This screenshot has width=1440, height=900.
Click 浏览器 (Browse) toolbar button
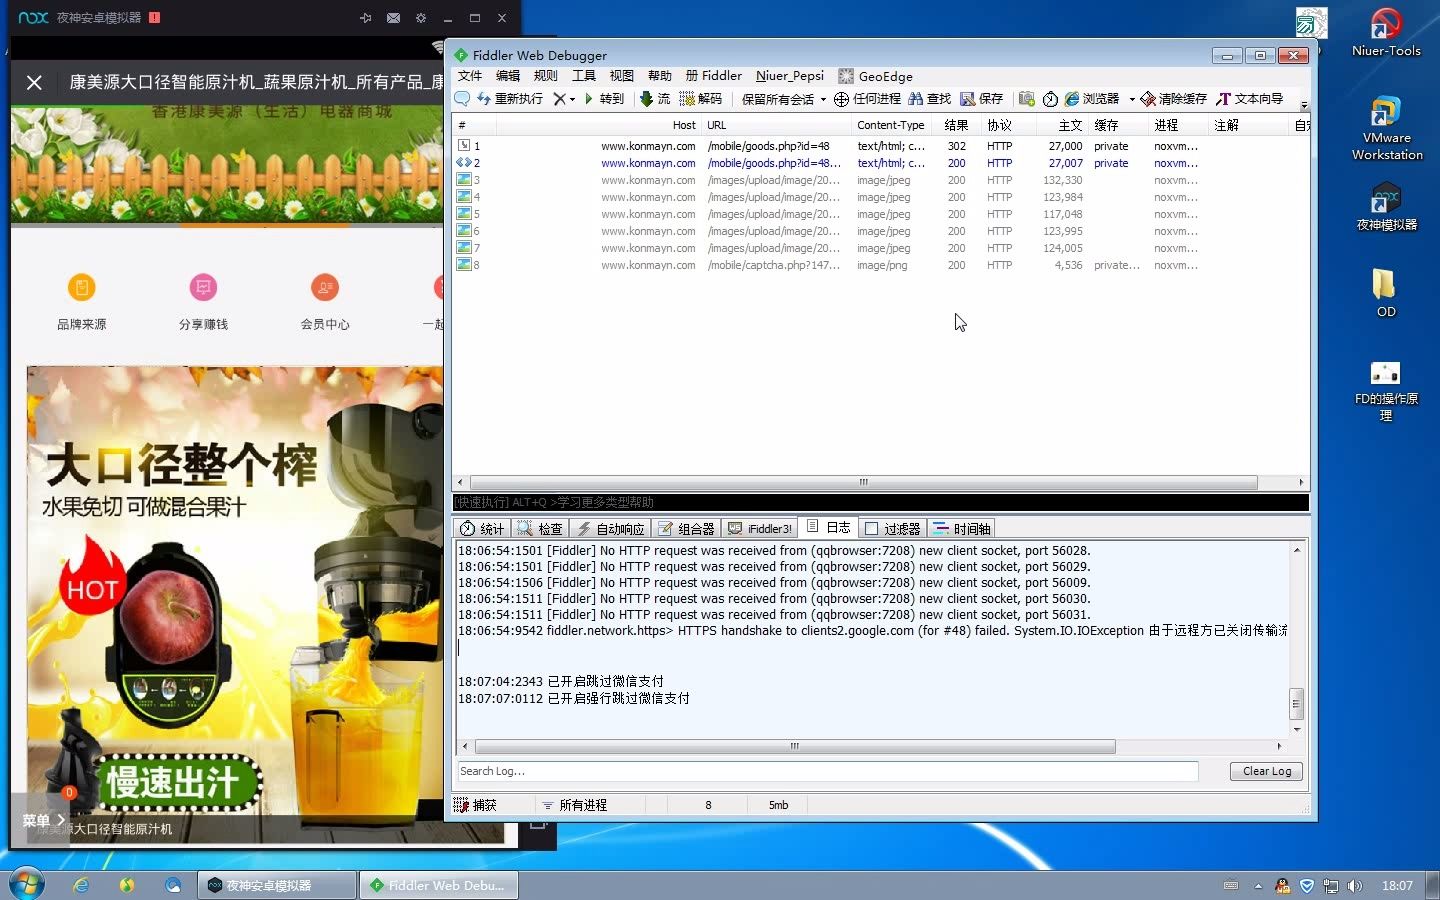pos(1092,99)
